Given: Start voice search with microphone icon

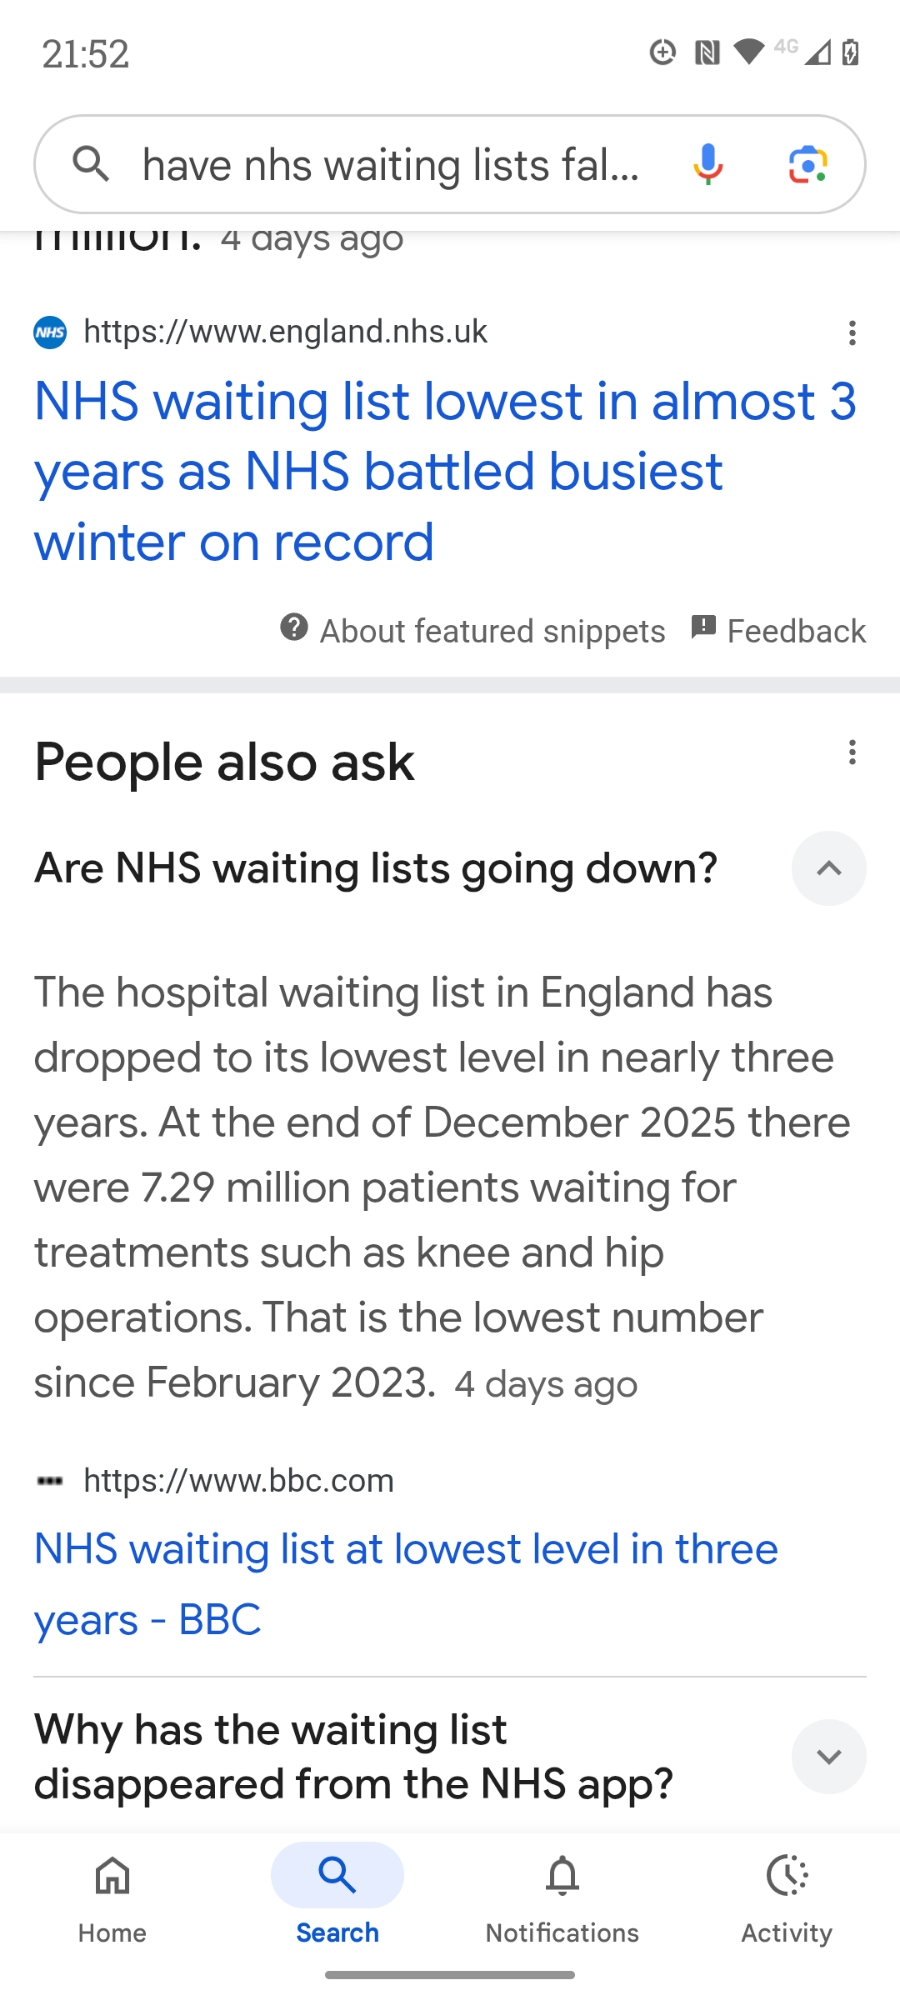Looking at the screenshot, I should point(708,164).
